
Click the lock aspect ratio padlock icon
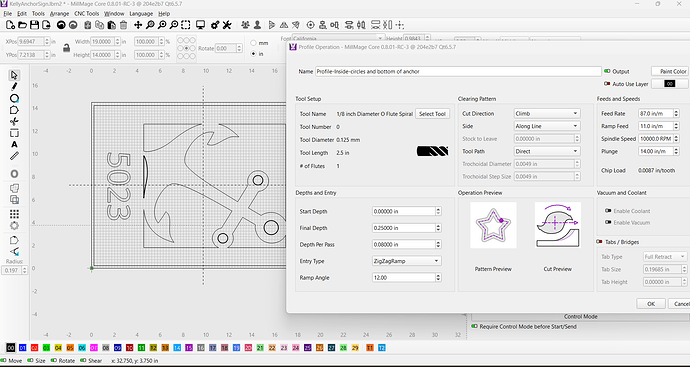pos(66,48)
